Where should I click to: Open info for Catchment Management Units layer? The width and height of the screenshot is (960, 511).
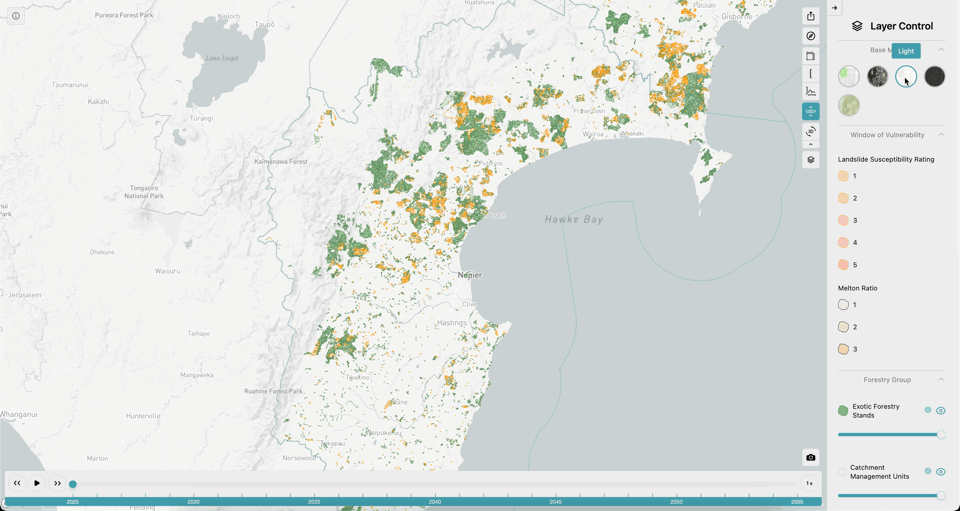tap(928, 471)
